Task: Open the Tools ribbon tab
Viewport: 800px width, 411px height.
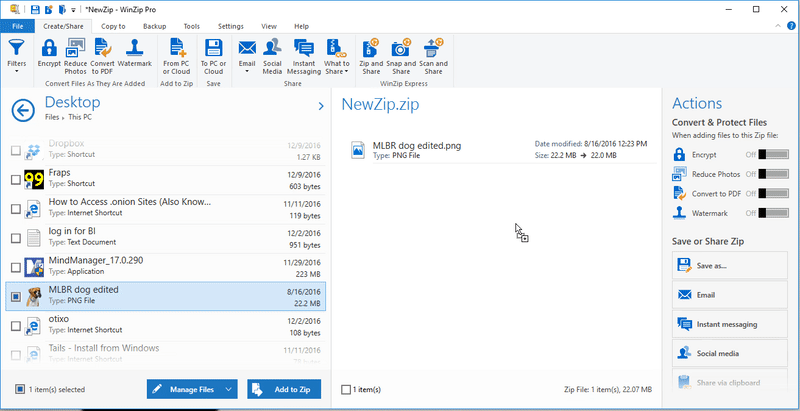Action: click(192, 26)
